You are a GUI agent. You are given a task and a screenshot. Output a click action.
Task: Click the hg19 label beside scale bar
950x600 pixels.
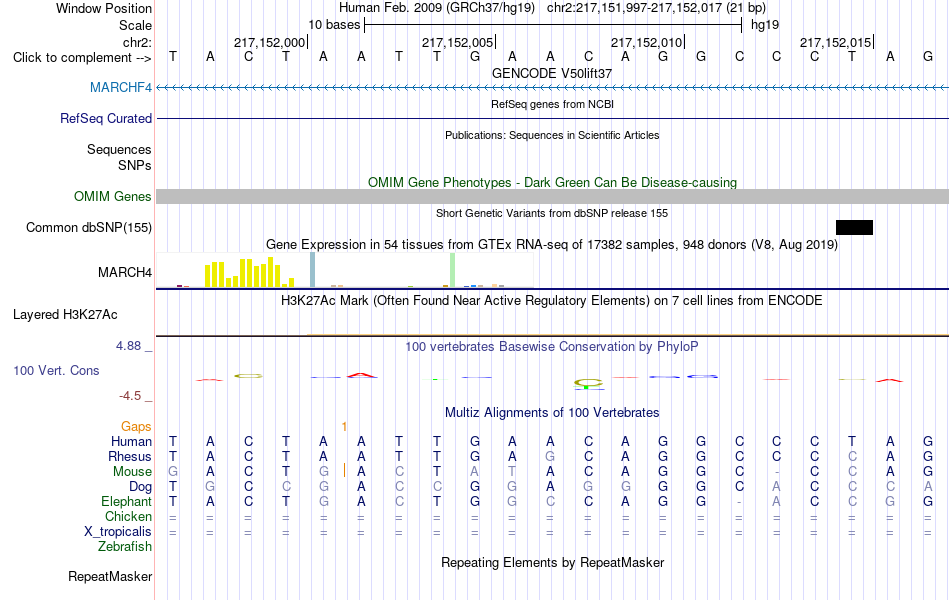[765, 25]
